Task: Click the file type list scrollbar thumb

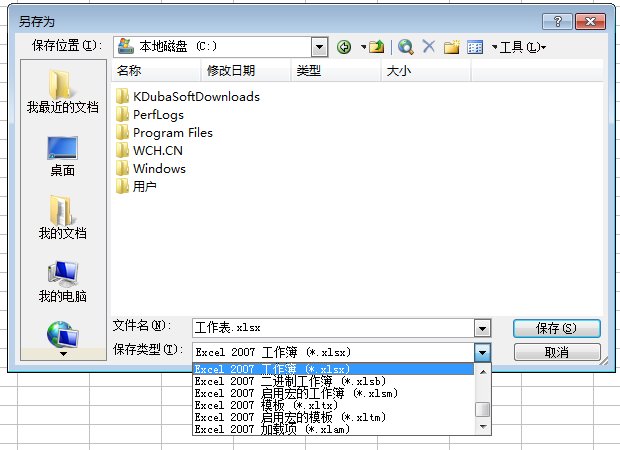Action: pyautogui.click(x=483, y=409)
